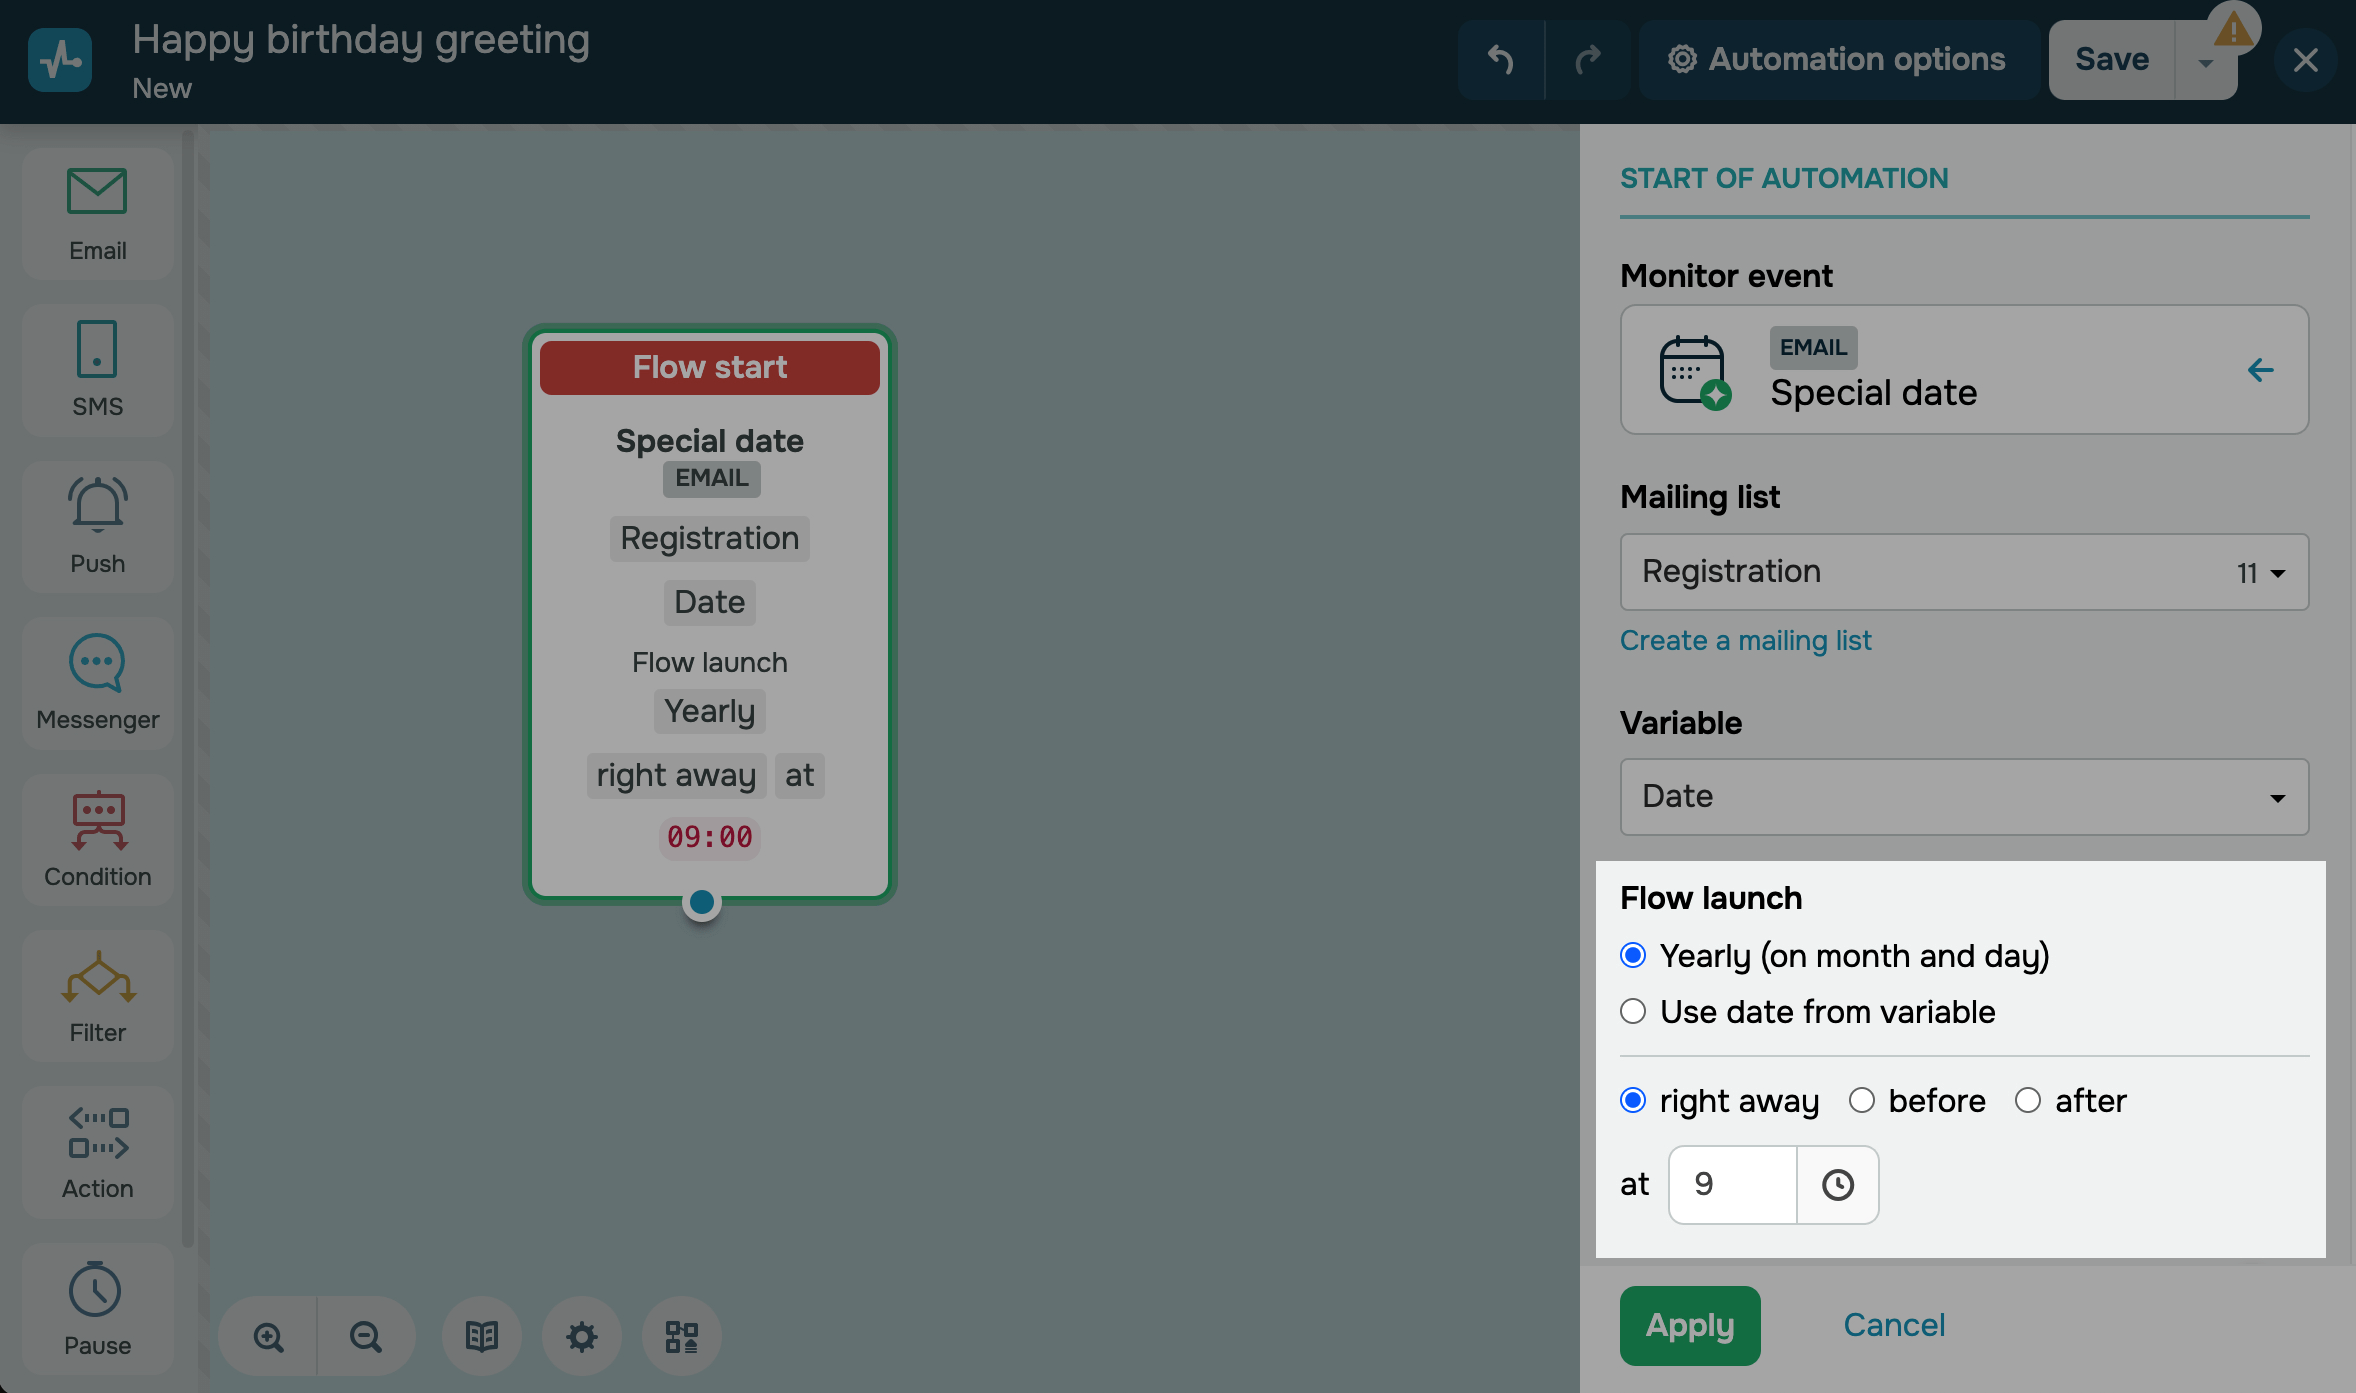The image size is (2356, 1393).
Task: Select Use date from variable option
Action: click(1633, 1012)
